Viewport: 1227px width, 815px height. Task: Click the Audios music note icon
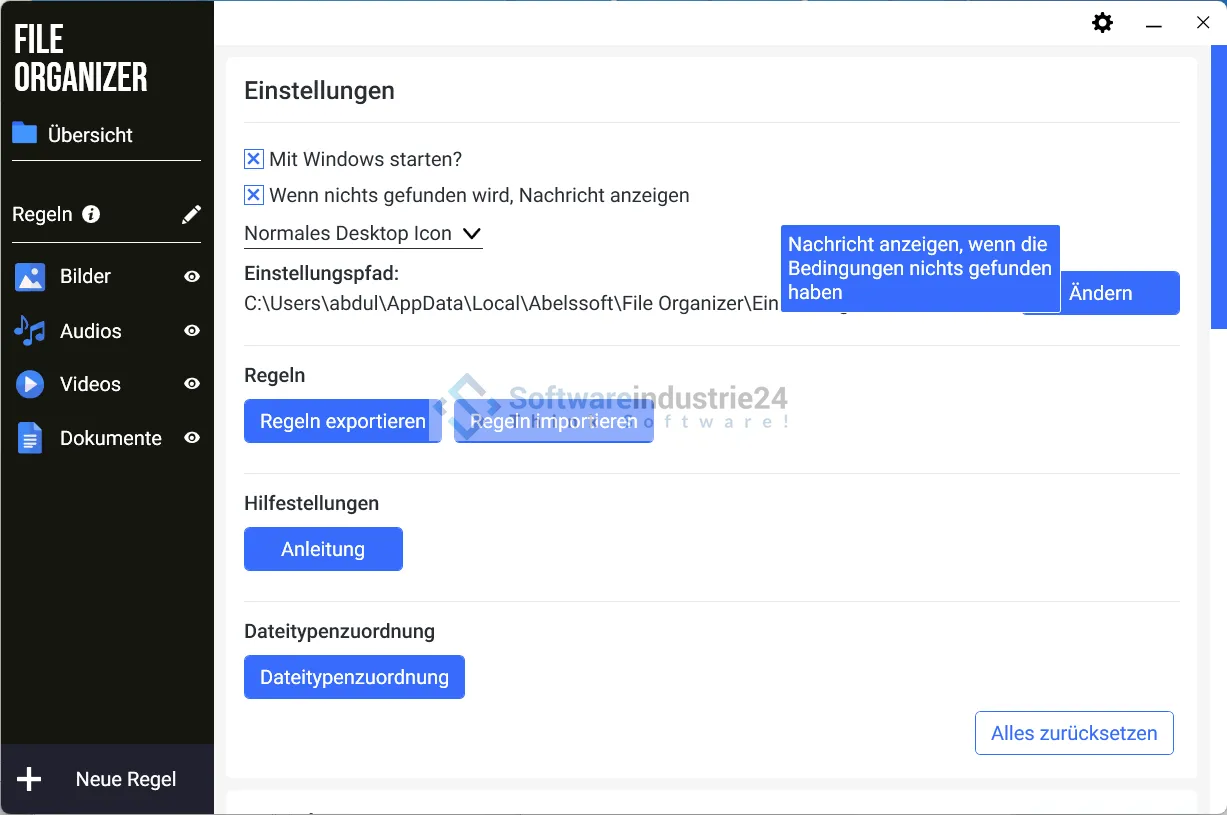pos(30,331)
